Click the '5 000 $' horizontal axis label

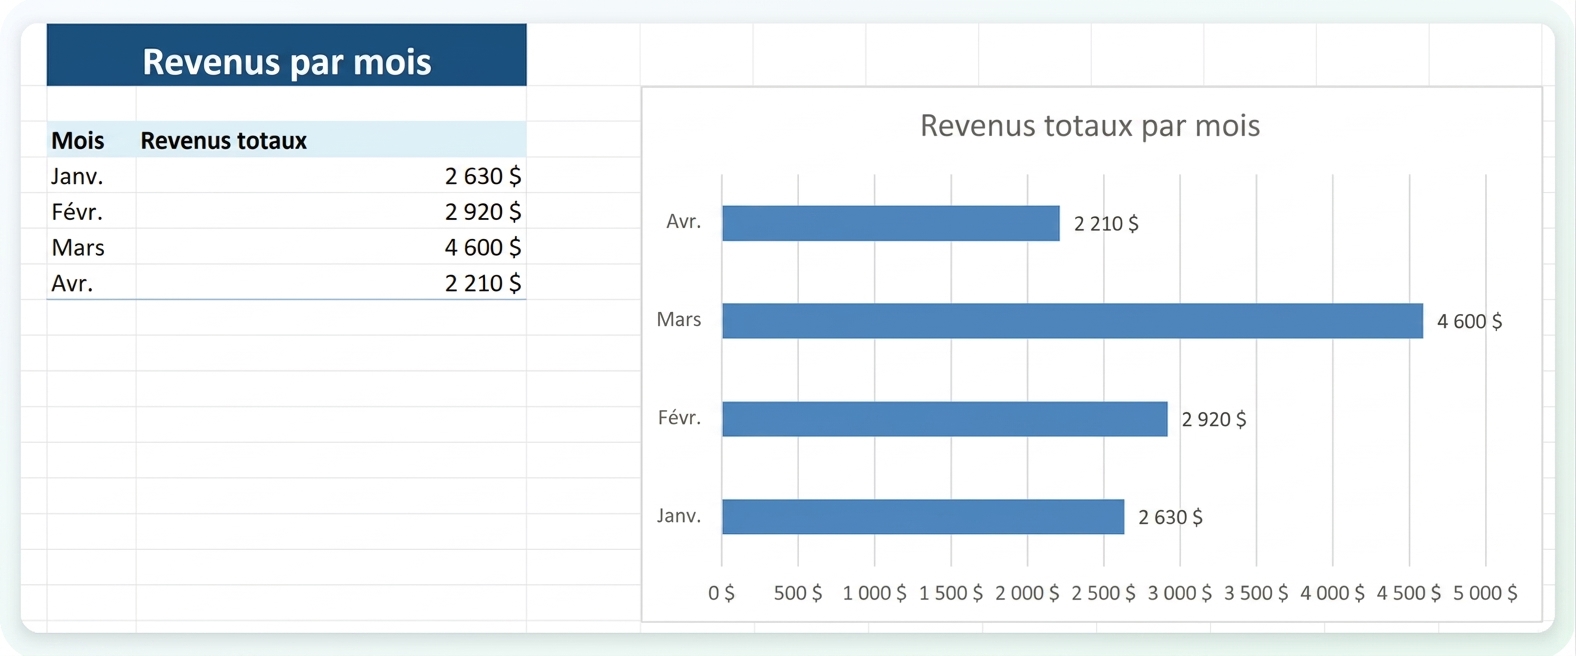[1485, 593]
